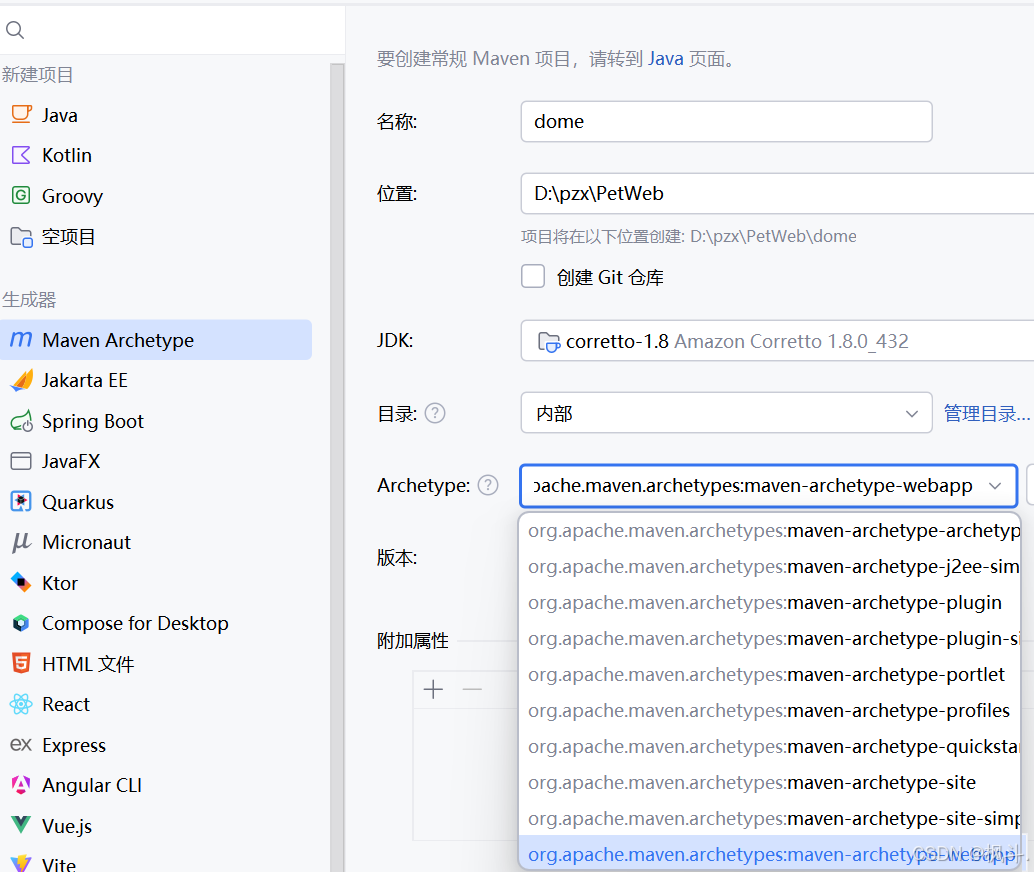Pick the maven-archetype-profiles option

click(x=770, y=710)
